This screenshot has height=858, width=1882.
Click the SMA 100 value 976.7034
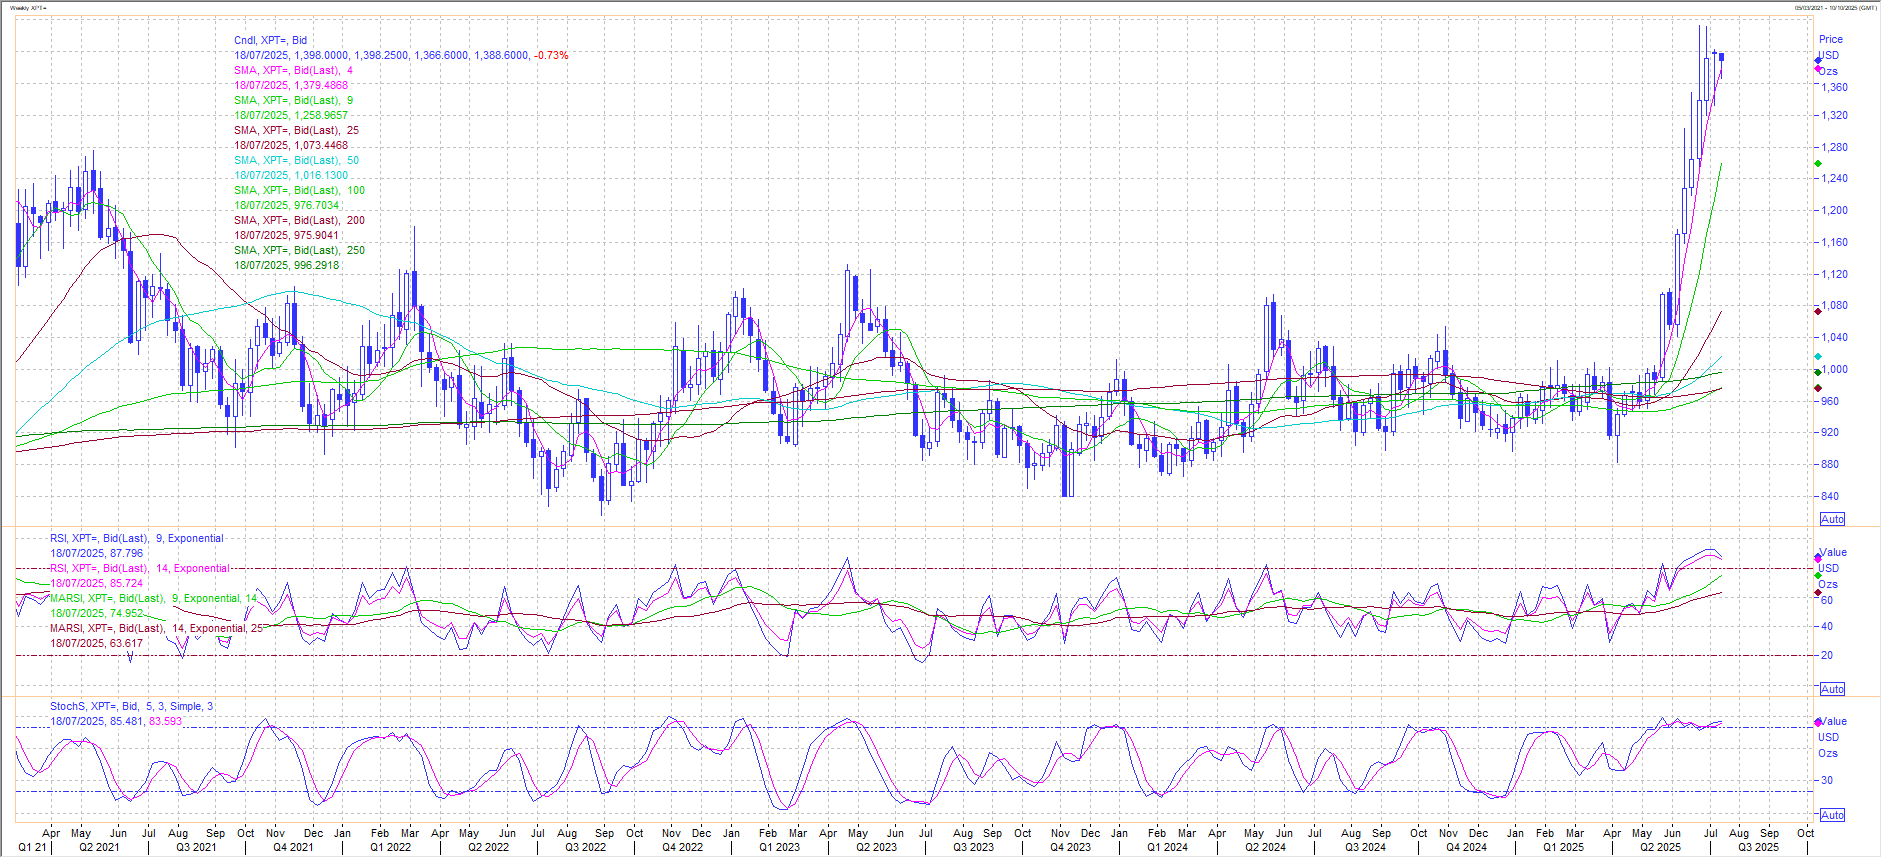(317, 206)
